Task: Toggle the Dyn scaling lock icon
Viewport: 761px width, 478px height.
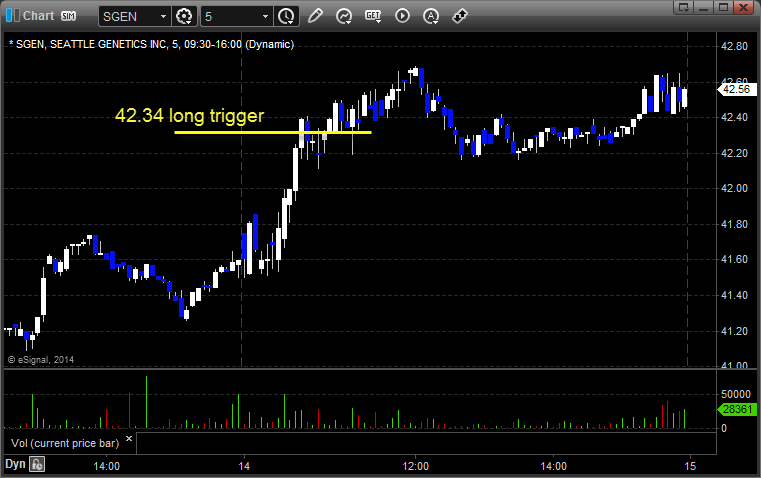Action: 37,464
